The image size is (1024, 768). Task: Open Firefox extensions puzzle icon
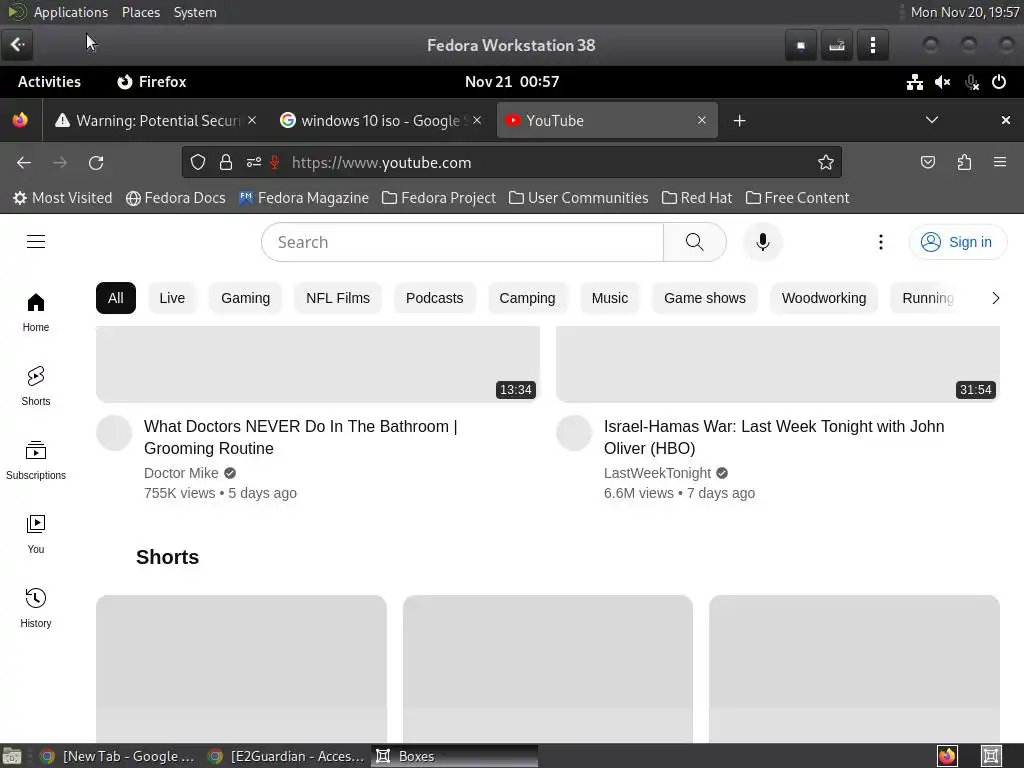[x=964, y=163]
